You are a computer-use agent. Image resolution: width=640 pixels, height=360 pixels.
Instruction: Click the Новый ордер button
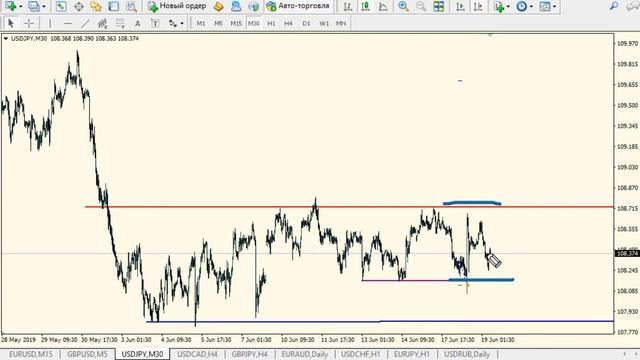click(177, 6)
